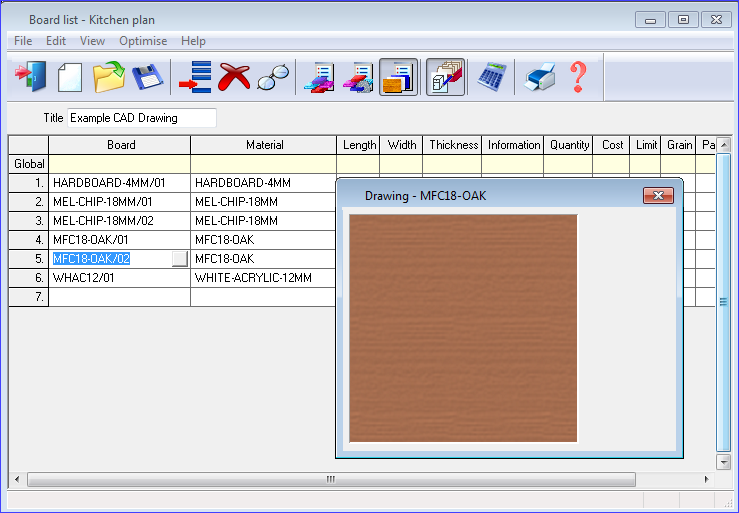Toggle the board list toolbar icon
This screenshot has height=513, width=739.
pyautogui.click(x=398, y=77)
